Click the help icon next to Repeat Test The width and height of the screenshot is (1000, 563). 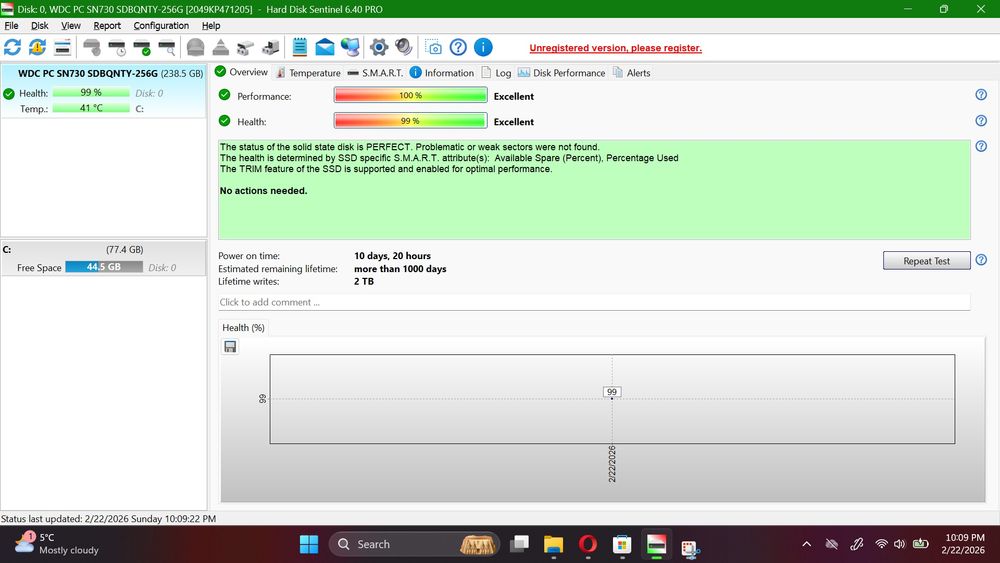(x=981, y=260)
